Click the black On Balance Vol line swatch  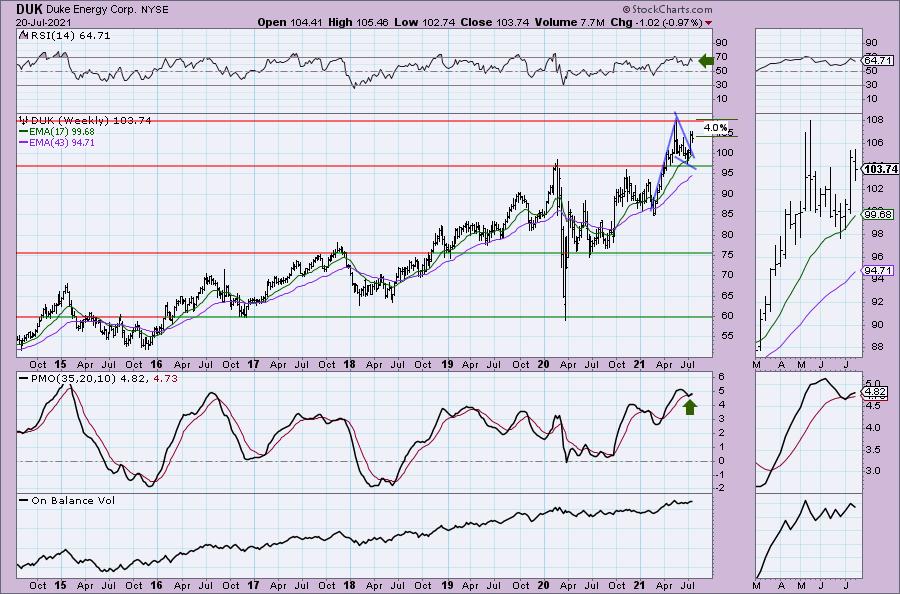click(24, 500)
